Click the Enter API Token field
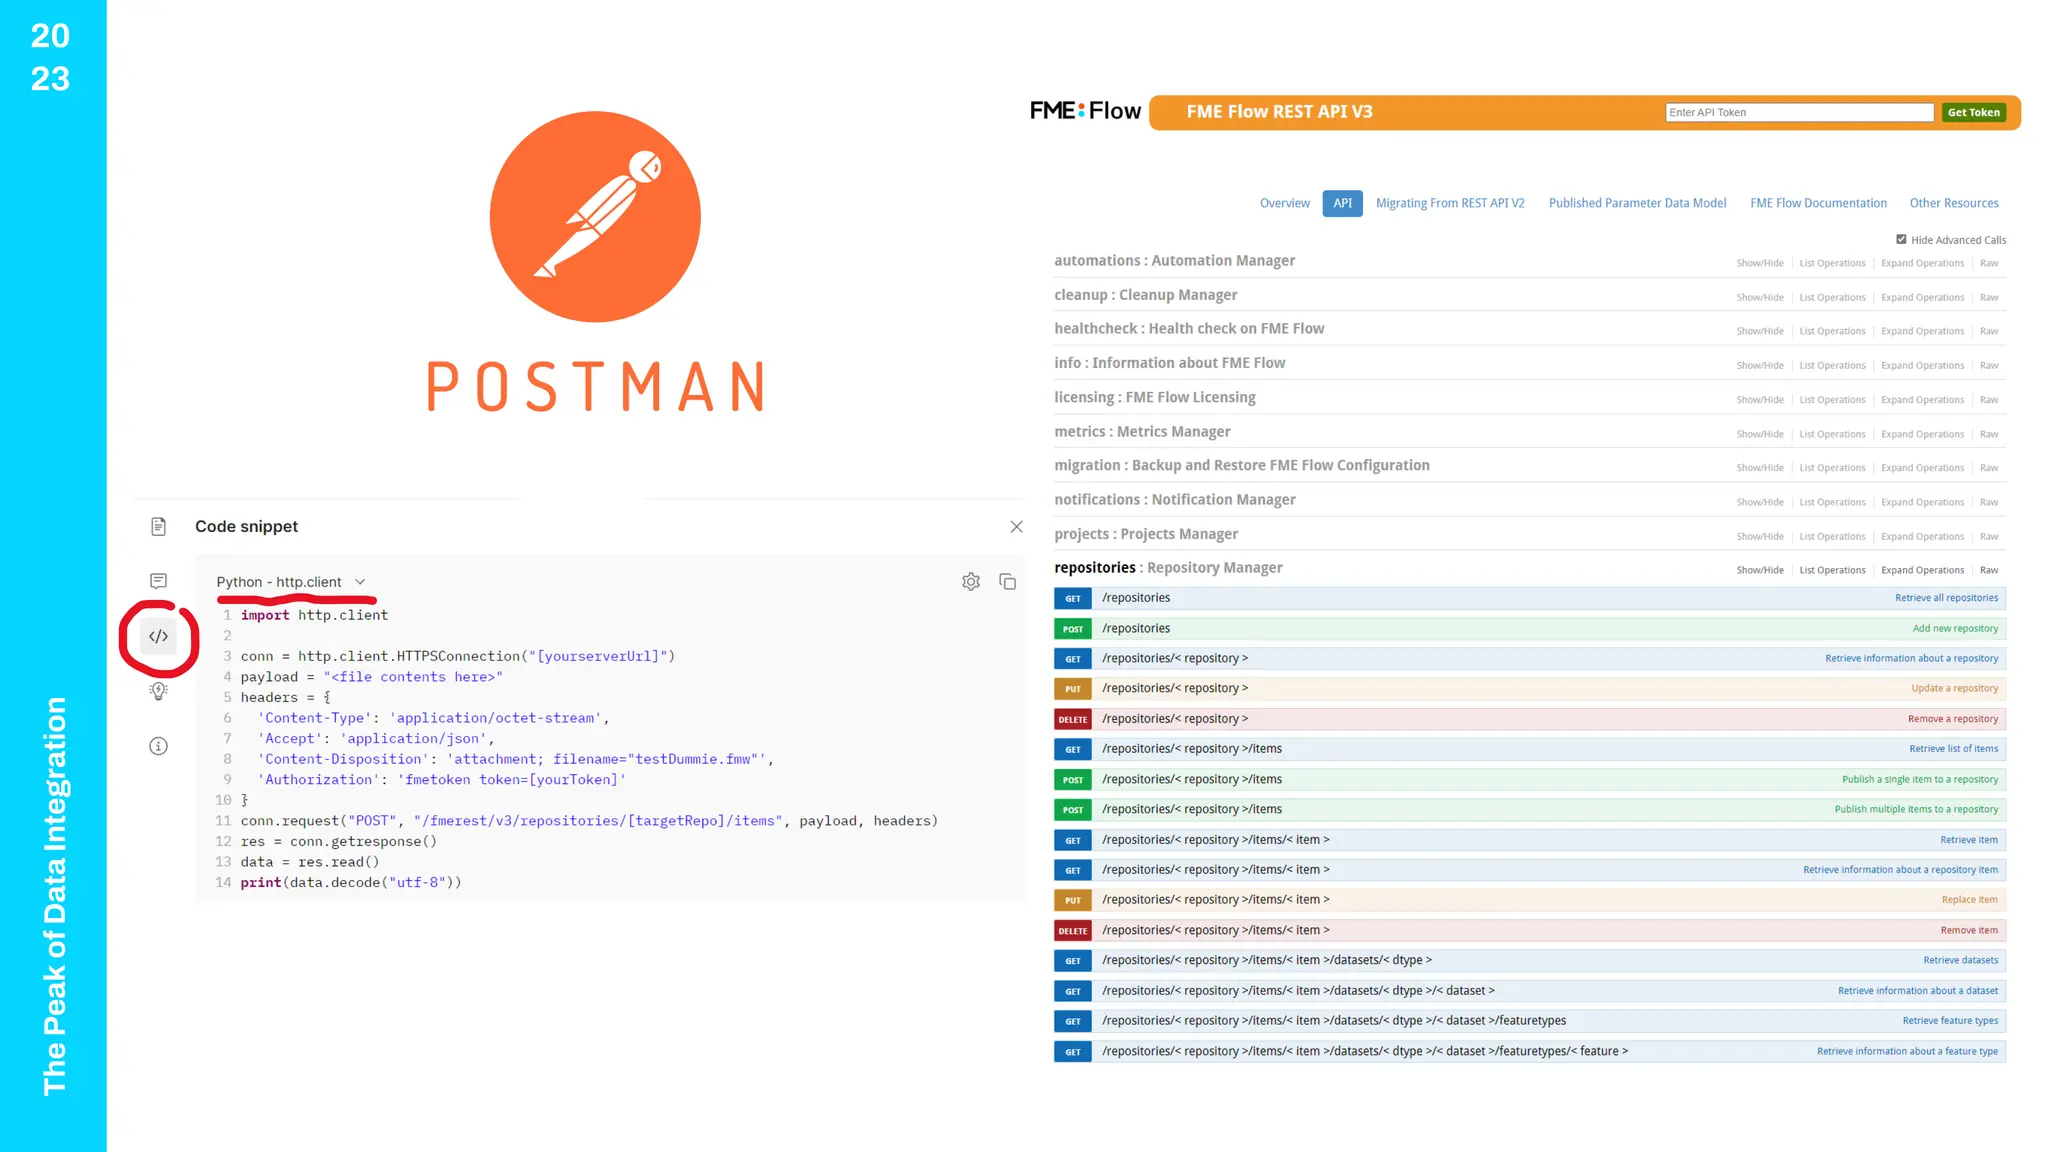2048x1152 pixels. (1798, 112)
